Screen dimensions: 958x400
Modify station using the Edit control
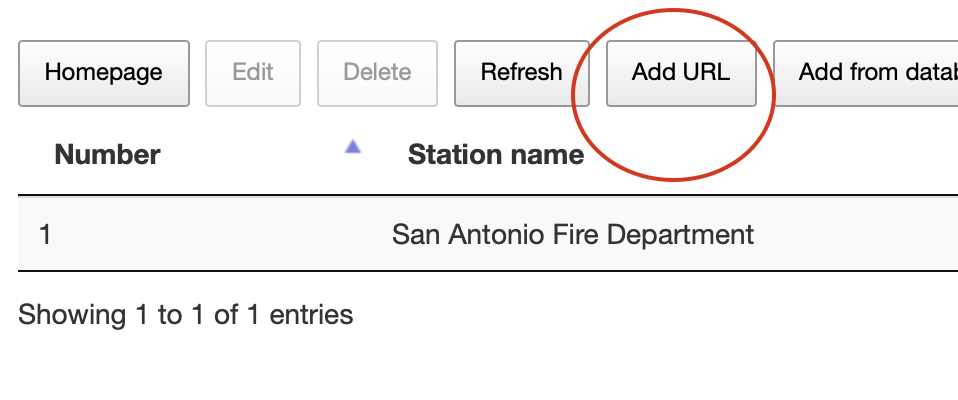click(253, 73)
